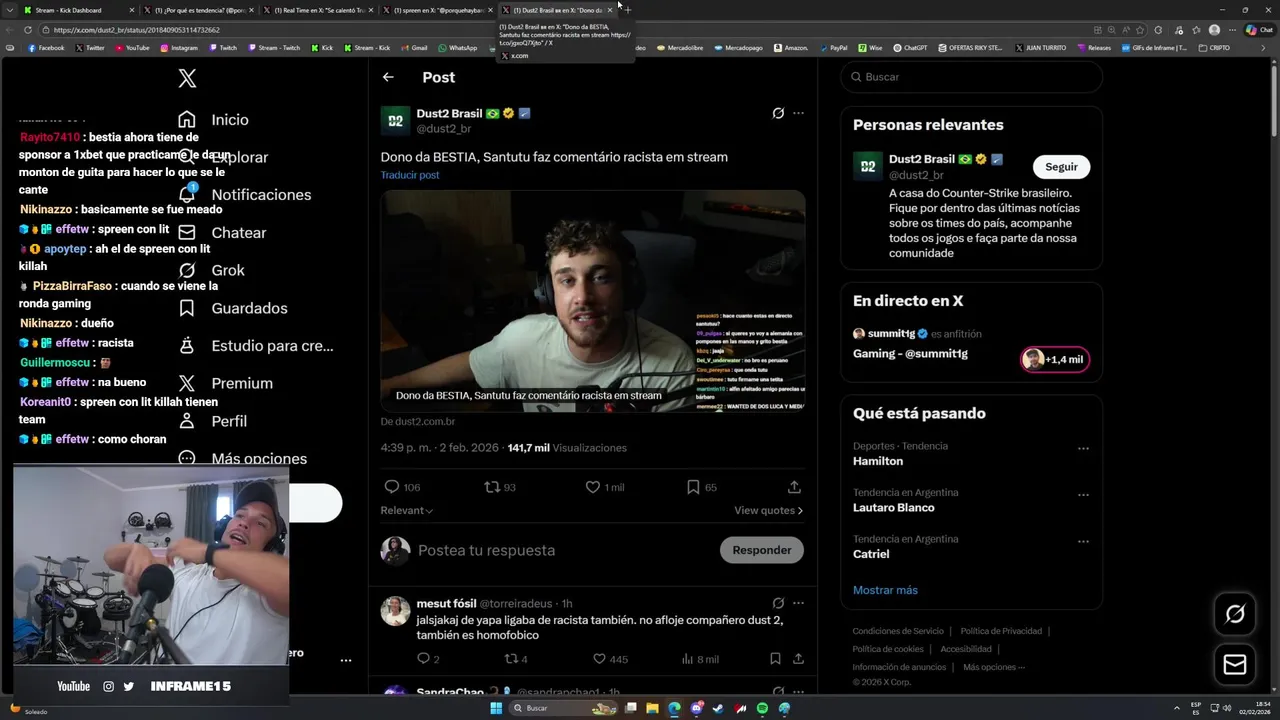Switch to the spreen en X browser tab
The width and height of the screenshot is (1280, 720).
pyautogui.click(x=437, y=10)
